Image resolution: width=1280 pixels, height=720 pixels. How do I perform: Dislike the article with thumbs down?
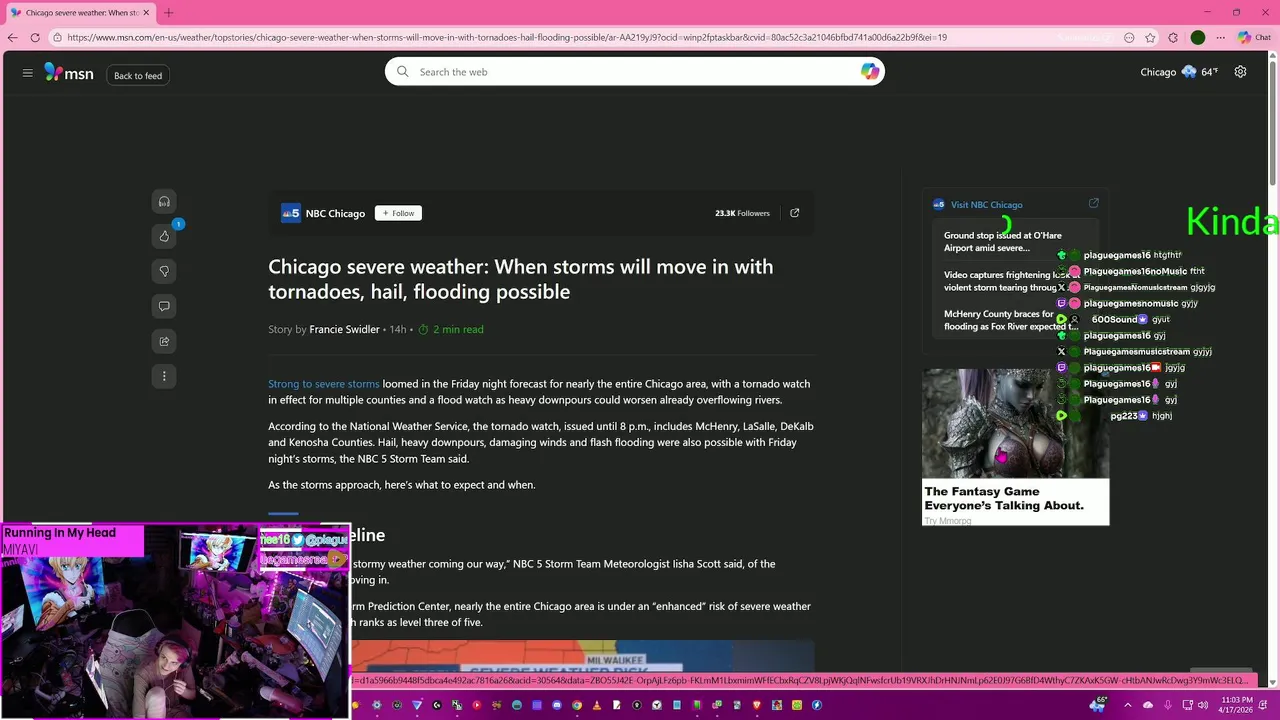pyautogui.click(x=164, y=271)
